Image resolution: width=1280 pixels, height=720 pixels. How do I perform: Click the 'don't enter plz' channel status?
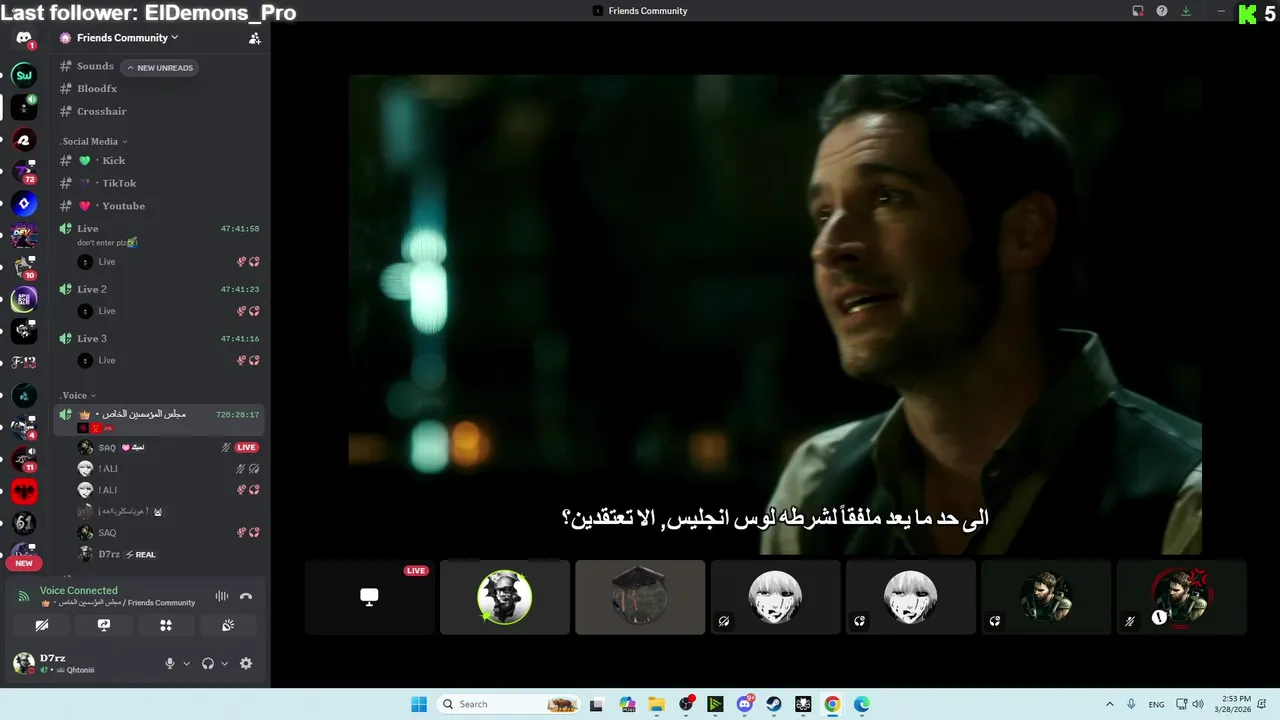pos(106,243)
